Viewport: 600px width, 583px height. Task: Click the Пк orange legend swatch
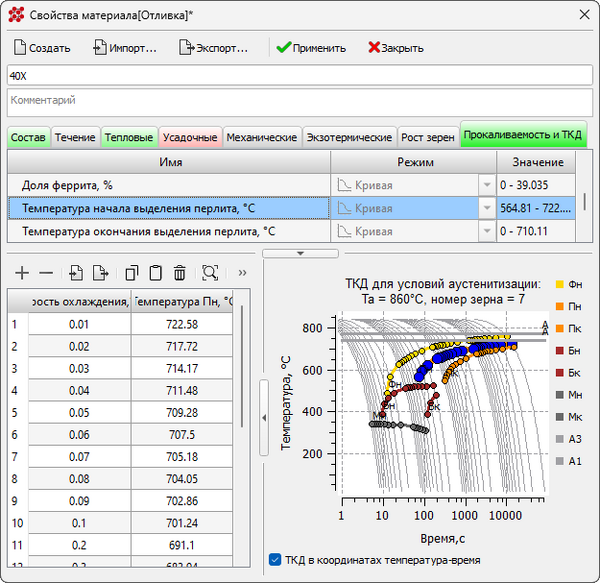559,329
